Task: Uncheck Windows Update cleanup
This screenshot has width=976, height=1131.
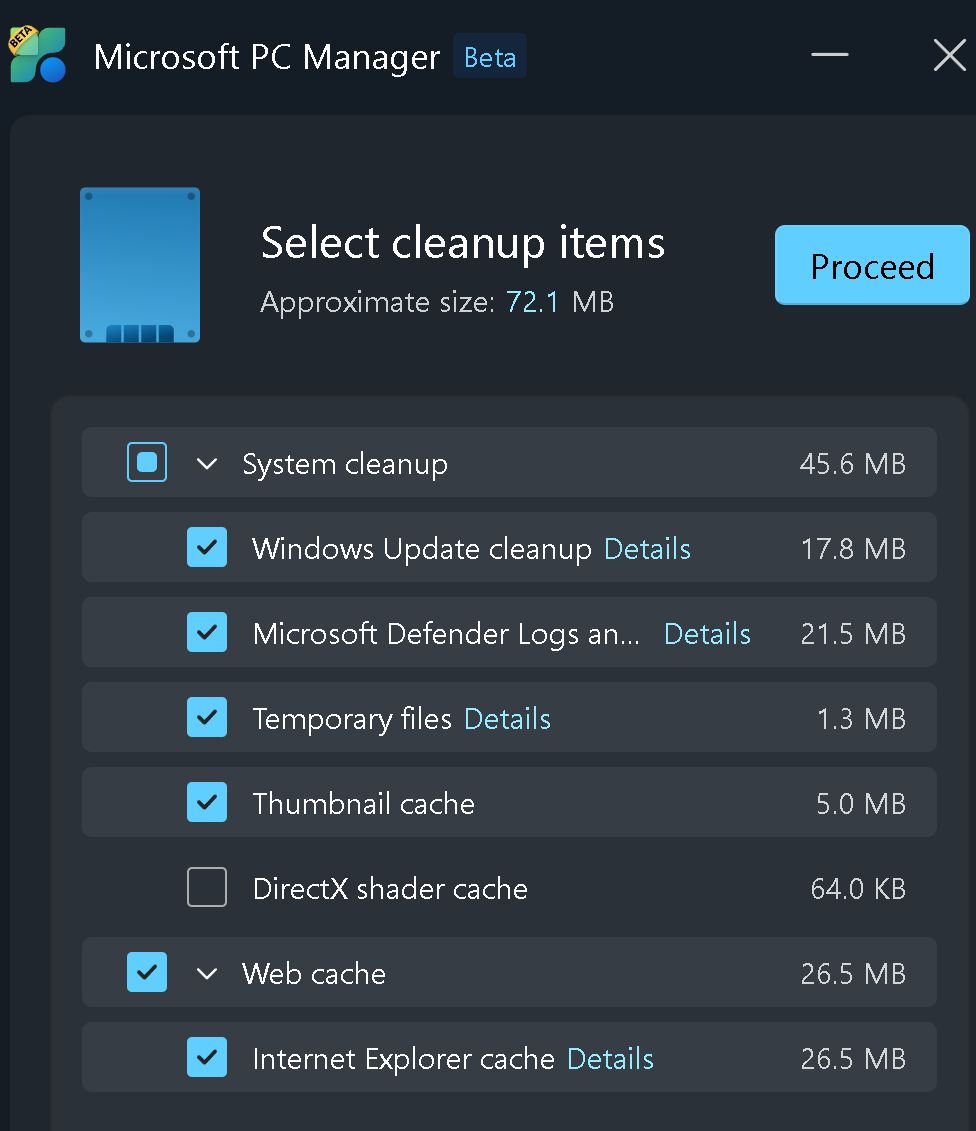Action: coord(207,547)
